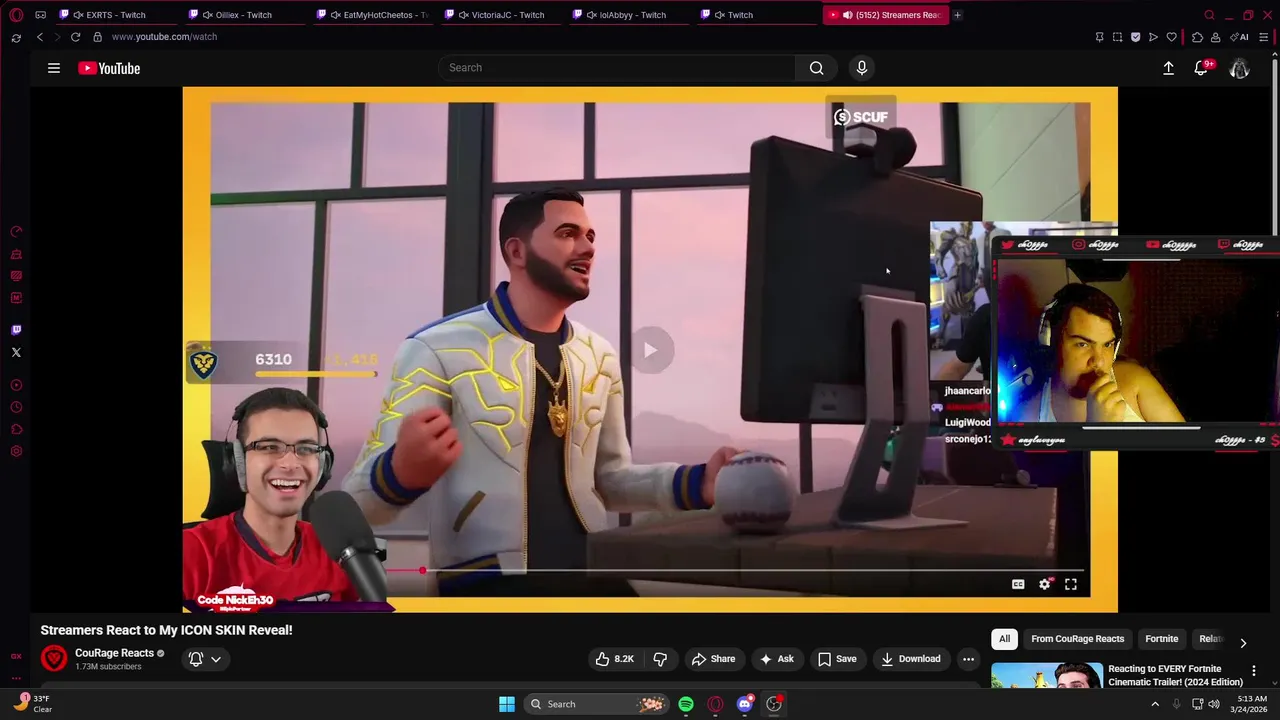Image resolution: width=1280 pixels, height=720 pixels.
Task: Click the Ask button
Action: point(776,659)
